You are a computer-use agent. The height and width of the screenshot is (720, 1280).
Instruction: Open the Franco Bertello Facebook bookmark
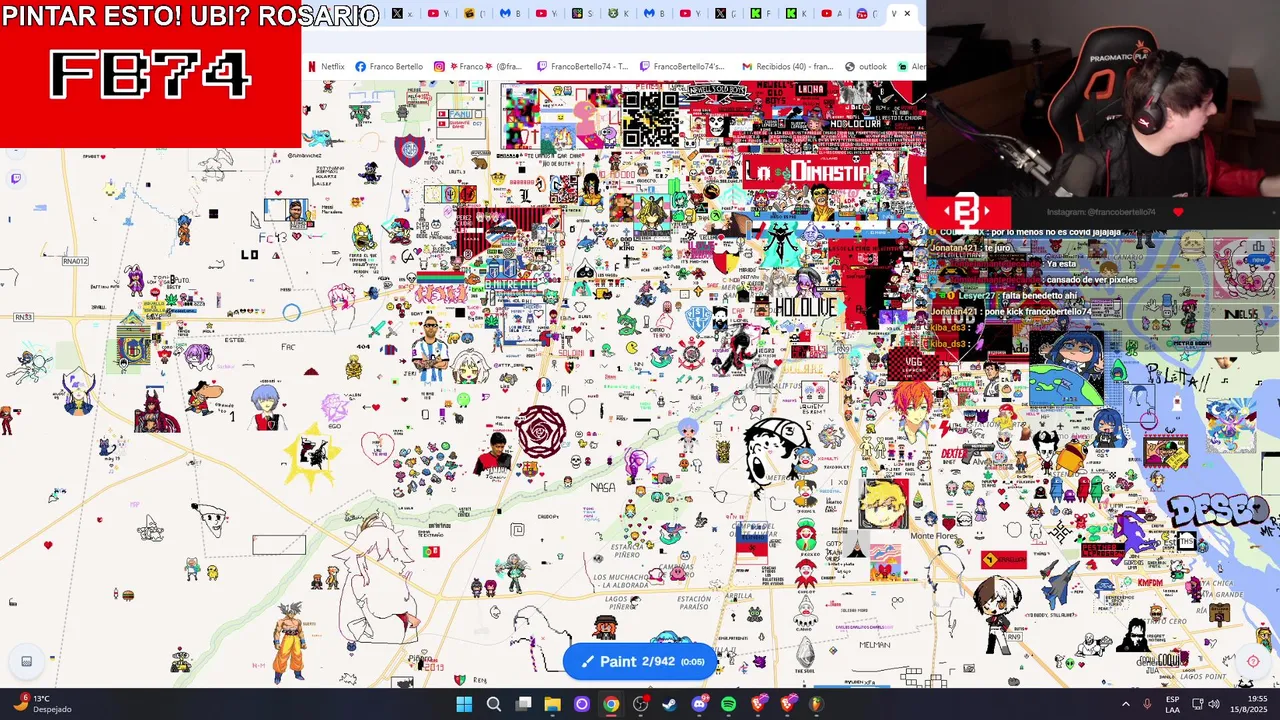389,67
